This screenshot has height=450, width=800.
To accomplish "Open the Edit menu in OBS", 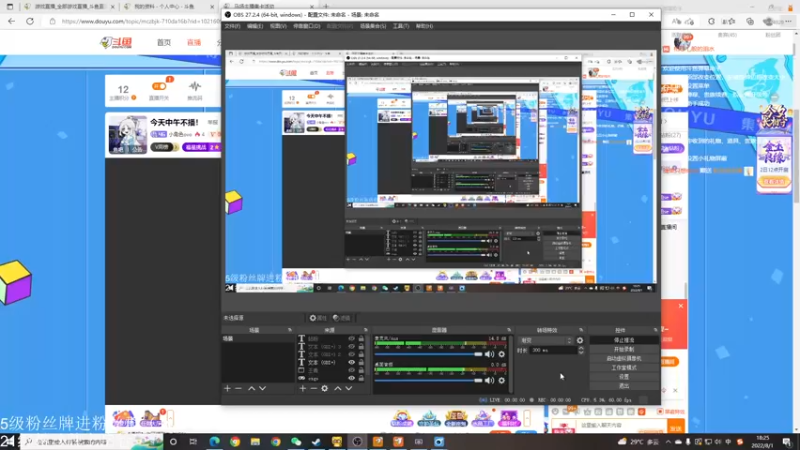I will pos(255,26).
